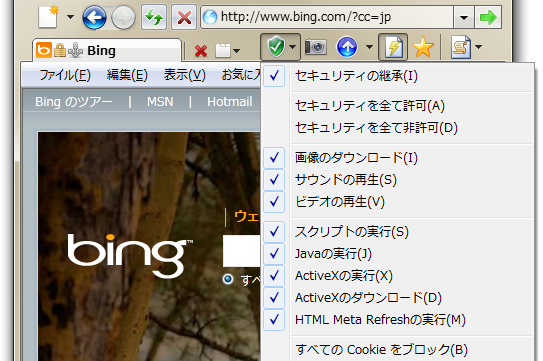Click the camera snapshot icon
Viewport: 543px width, 361px height.
315,47
